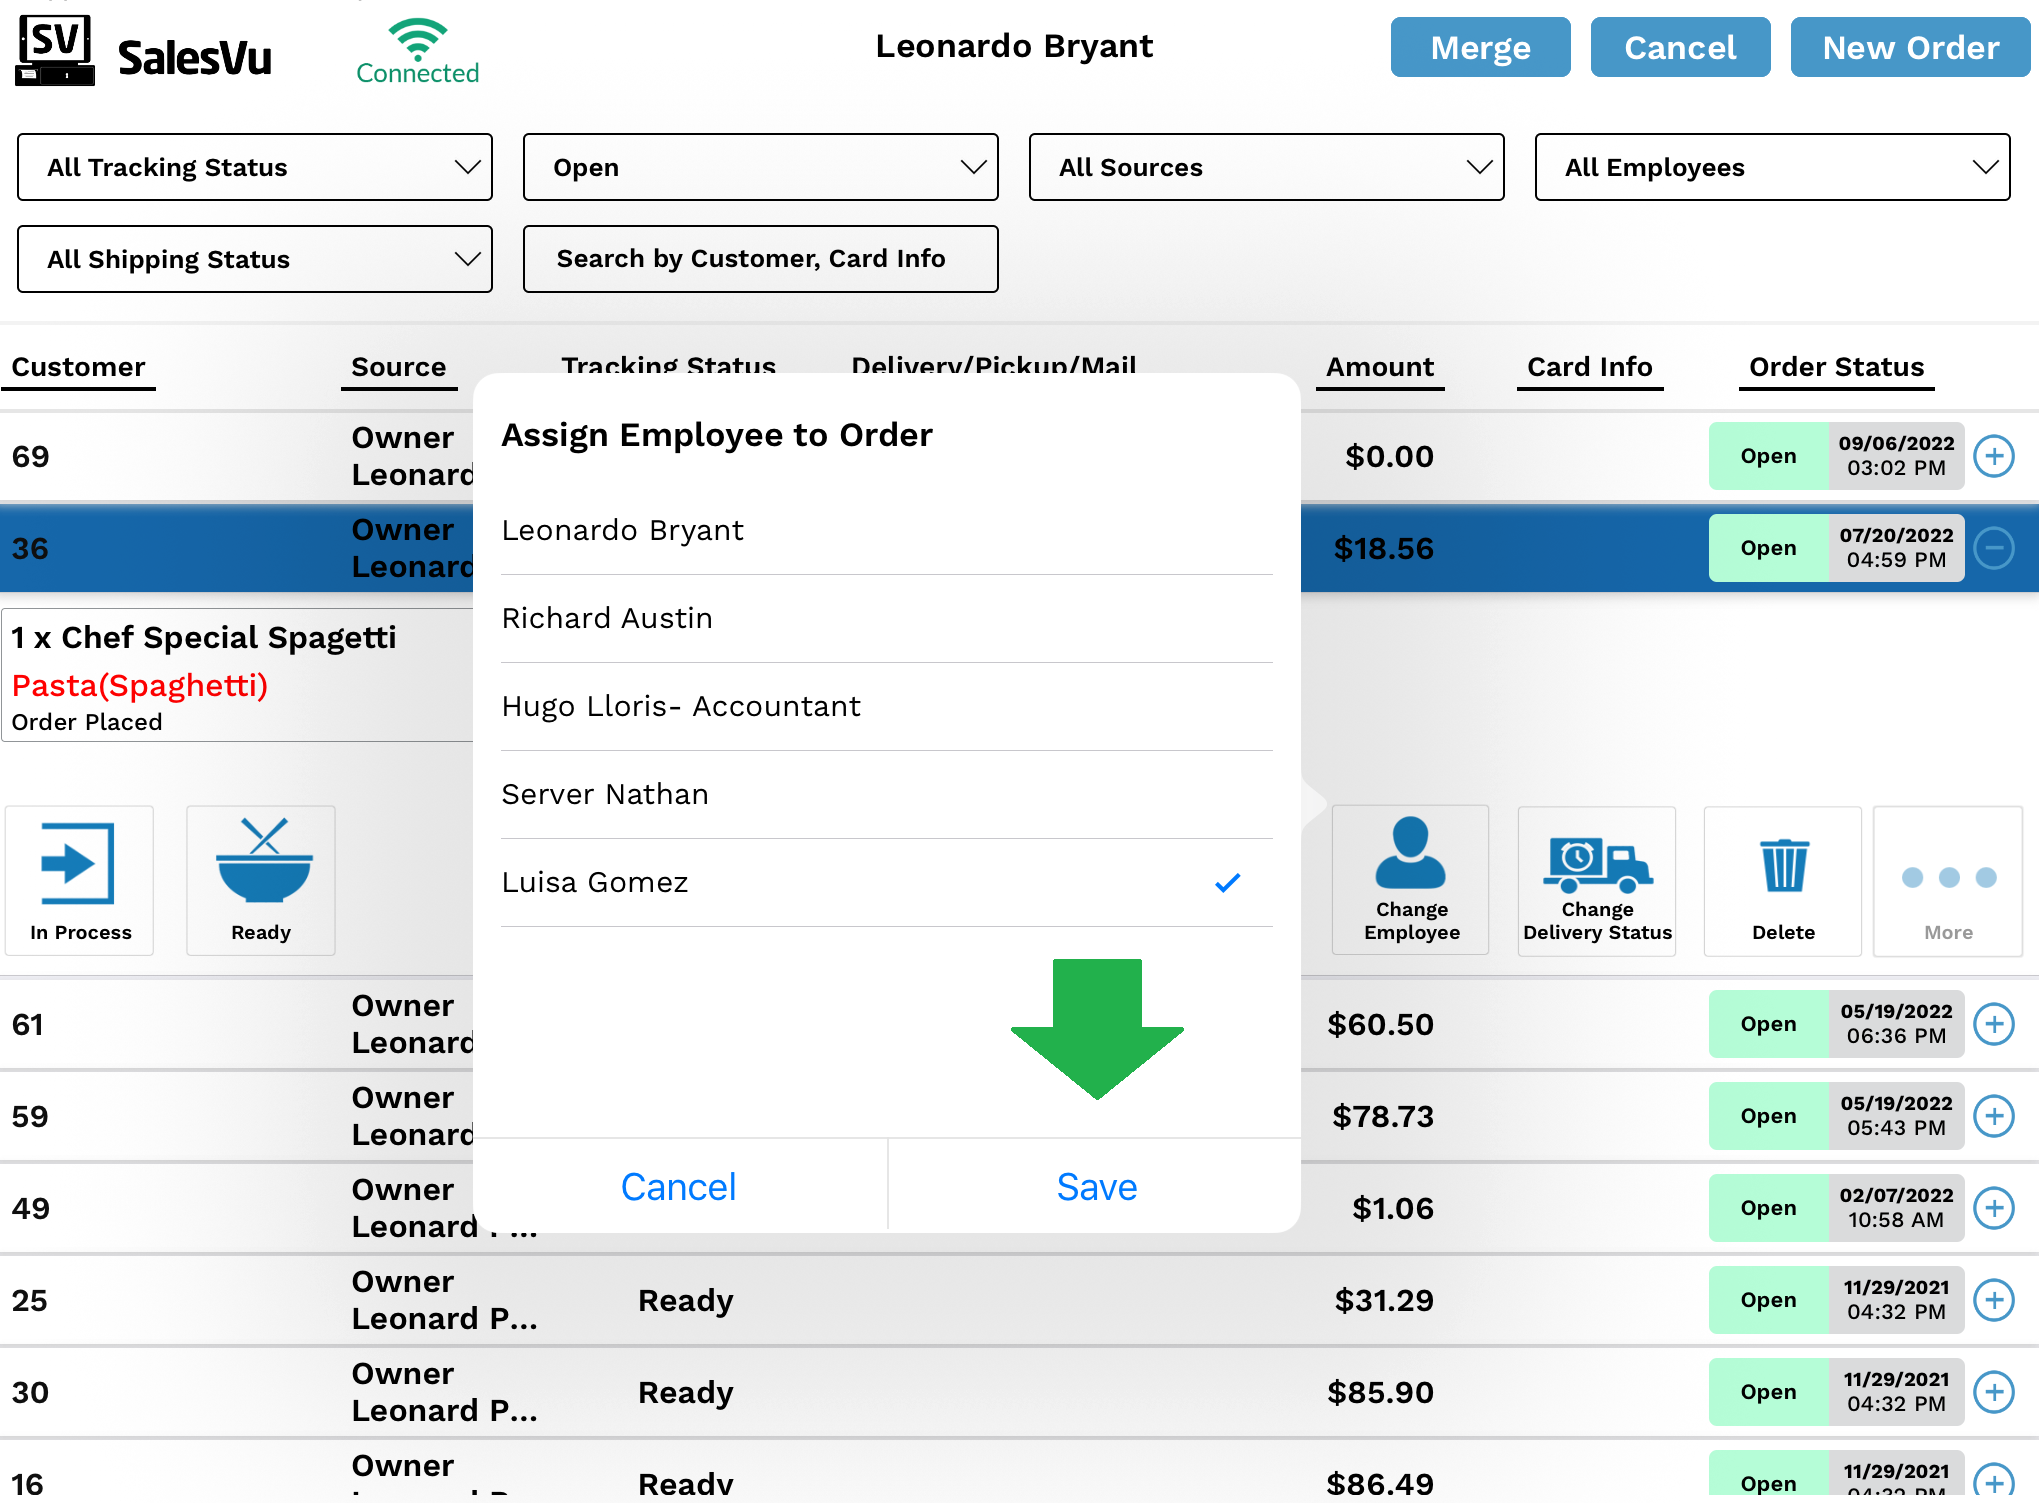The width and height of the screenshot is (2039, 1503).
Task: Open the All Tracking Status dropdown
Action: coord(255,167)
